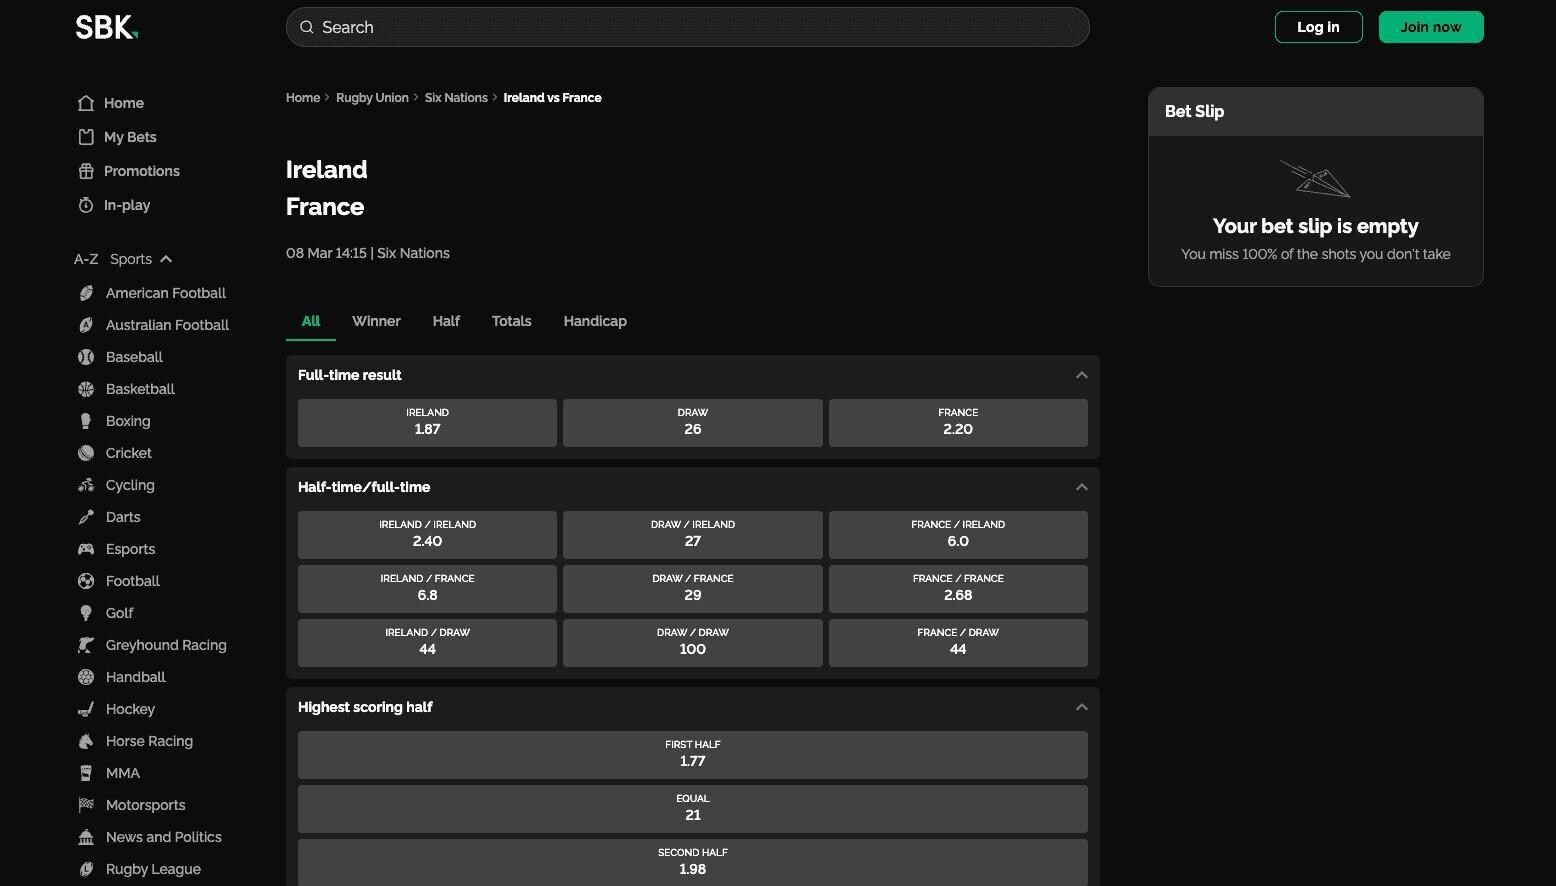Switch to the Winner tab
Screen dimensions: 1556x886
click(376, 321)
